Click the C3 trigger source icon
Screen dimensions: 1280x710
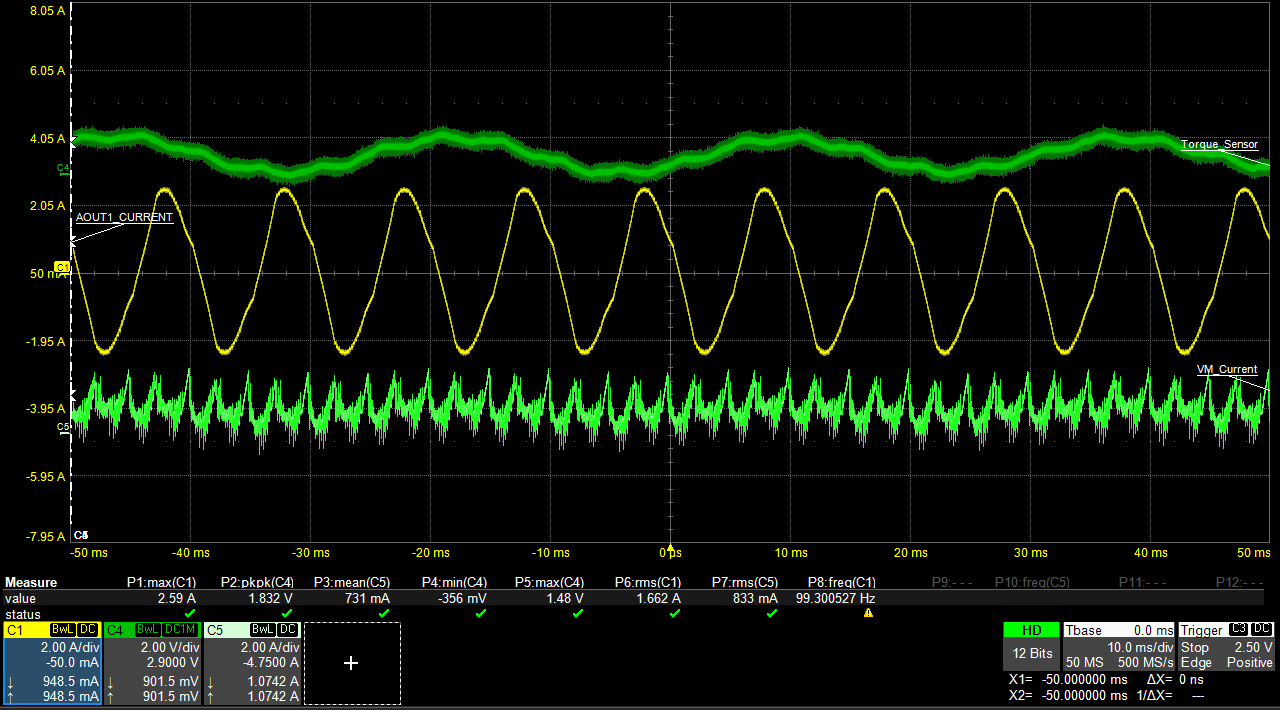tap(1238, 630)
